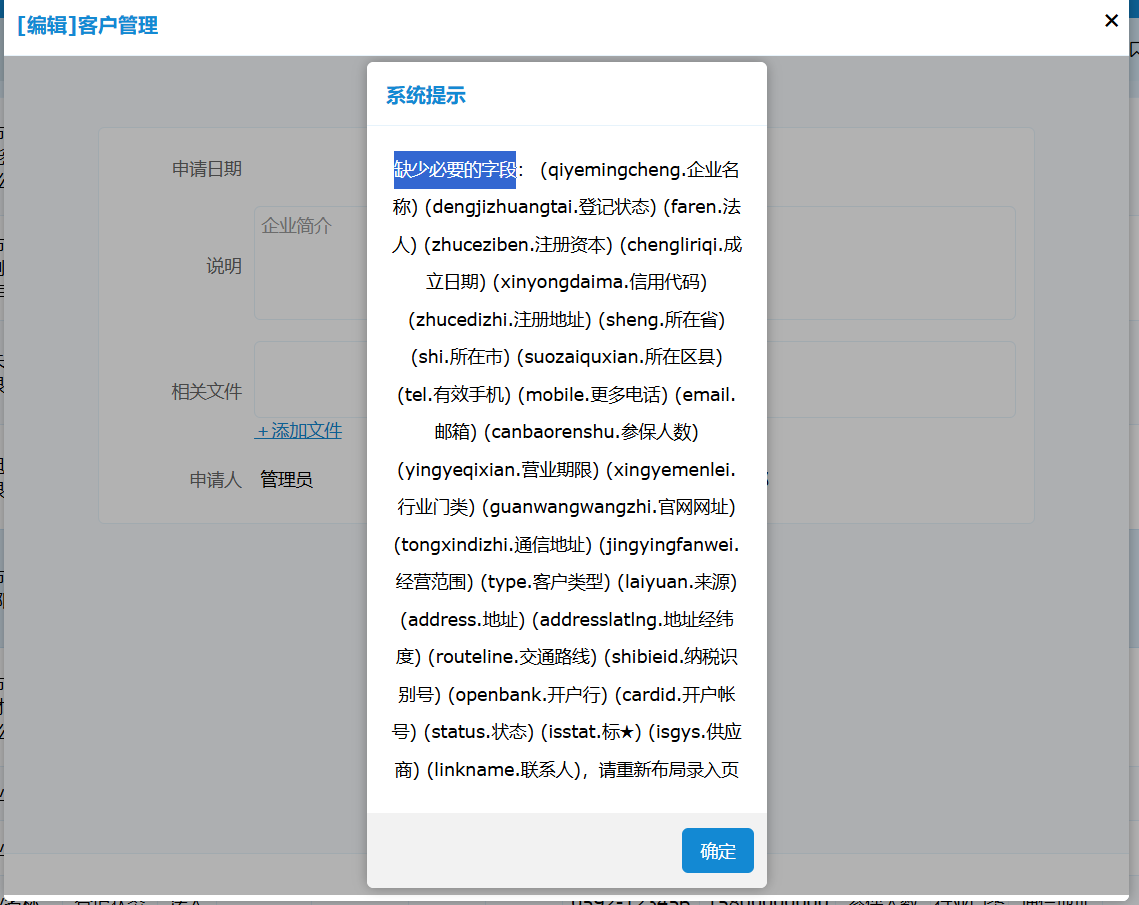Image resolution: width=1139 pixels, height=905 pixels.
Task: Click the 申请人 field label
Action: click(216, 480)
